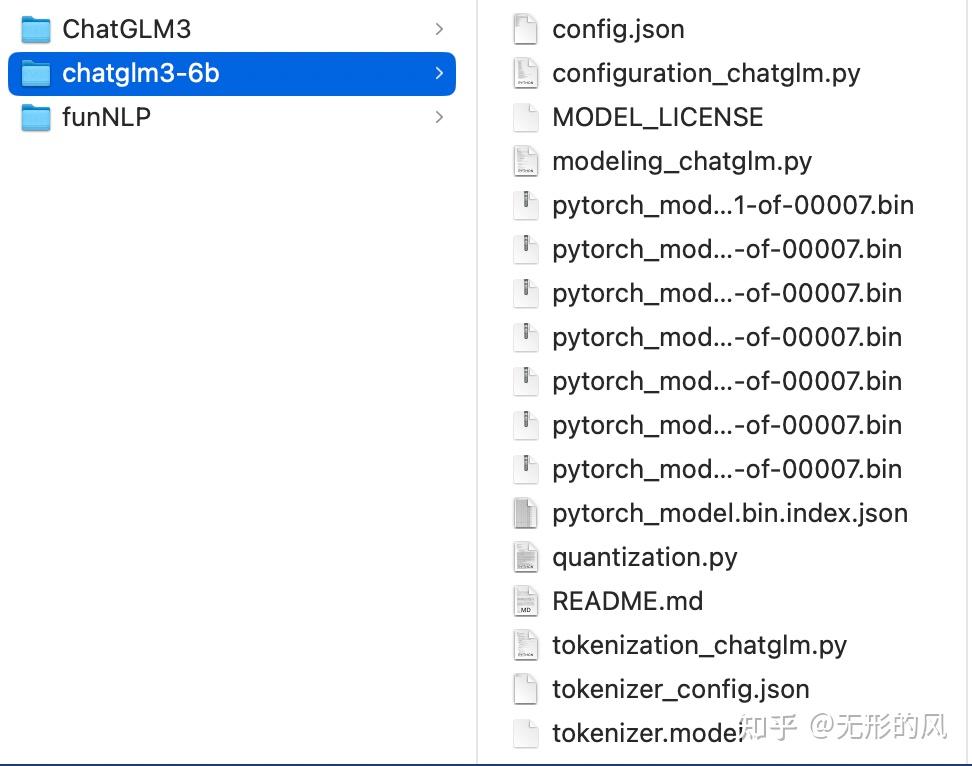Click the configuration_chatglm.py Python file icon
This screenshot has height=766, width=972.
525,74
